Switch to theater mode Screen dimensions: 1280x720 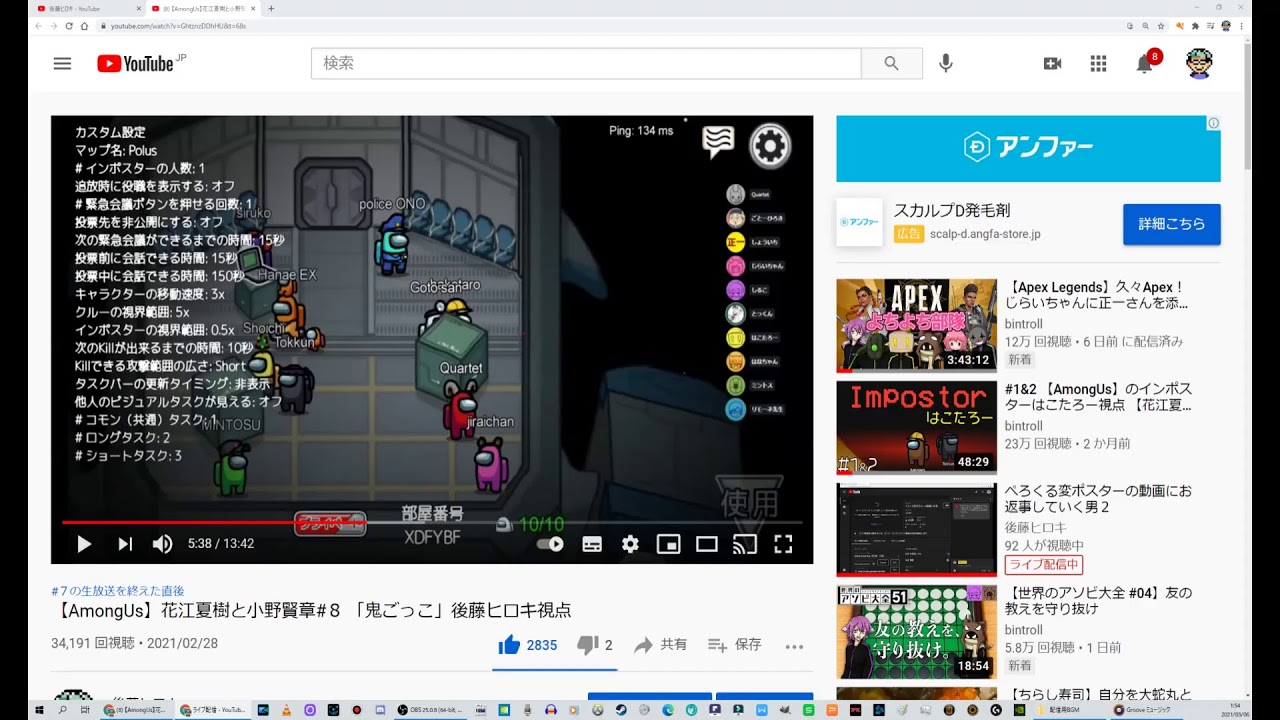707,544
